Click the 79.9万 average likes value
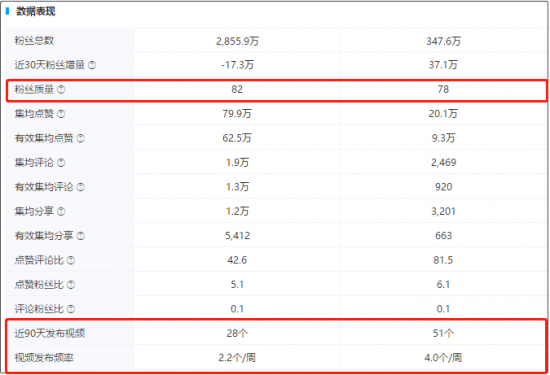 [x=237, y=114]
